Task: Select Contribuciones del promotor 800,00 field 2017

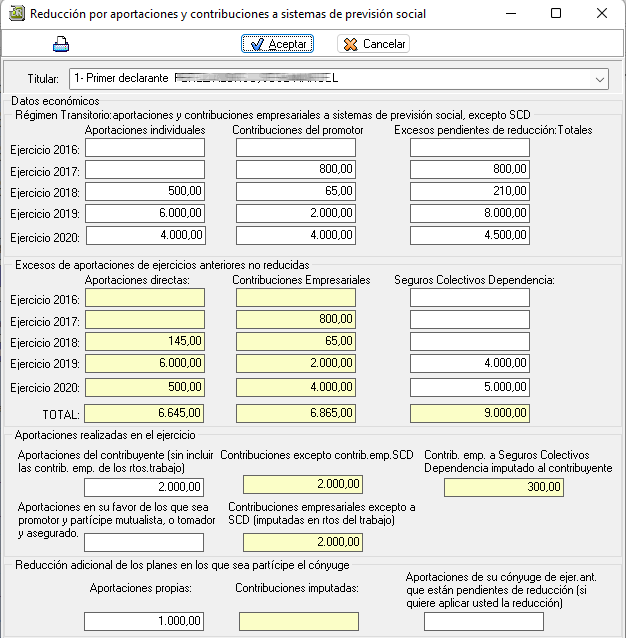Action: (296, 170)
